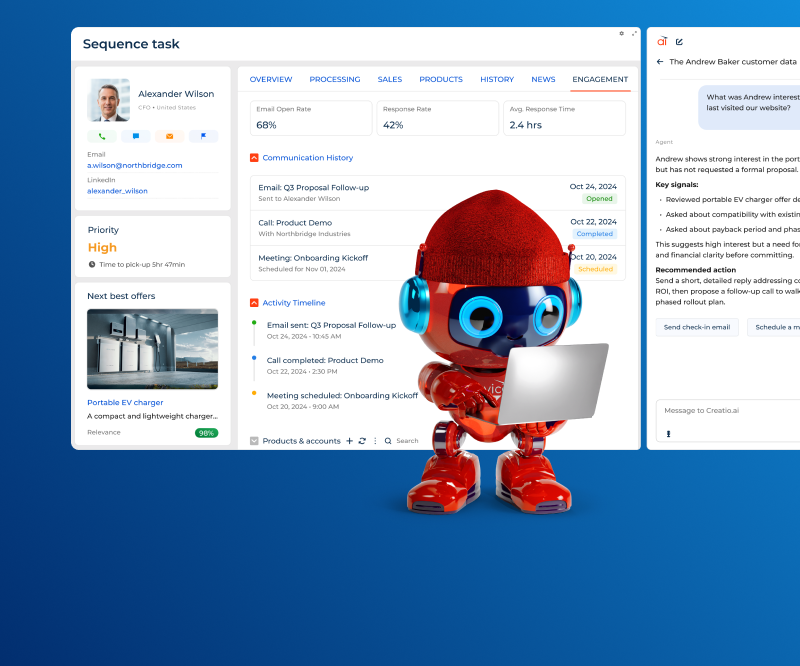Image resolution: width=800 pixels, height=666 pixels.
Task: Click the Portable EV charger product image
Action: click(x=153, y=349)
